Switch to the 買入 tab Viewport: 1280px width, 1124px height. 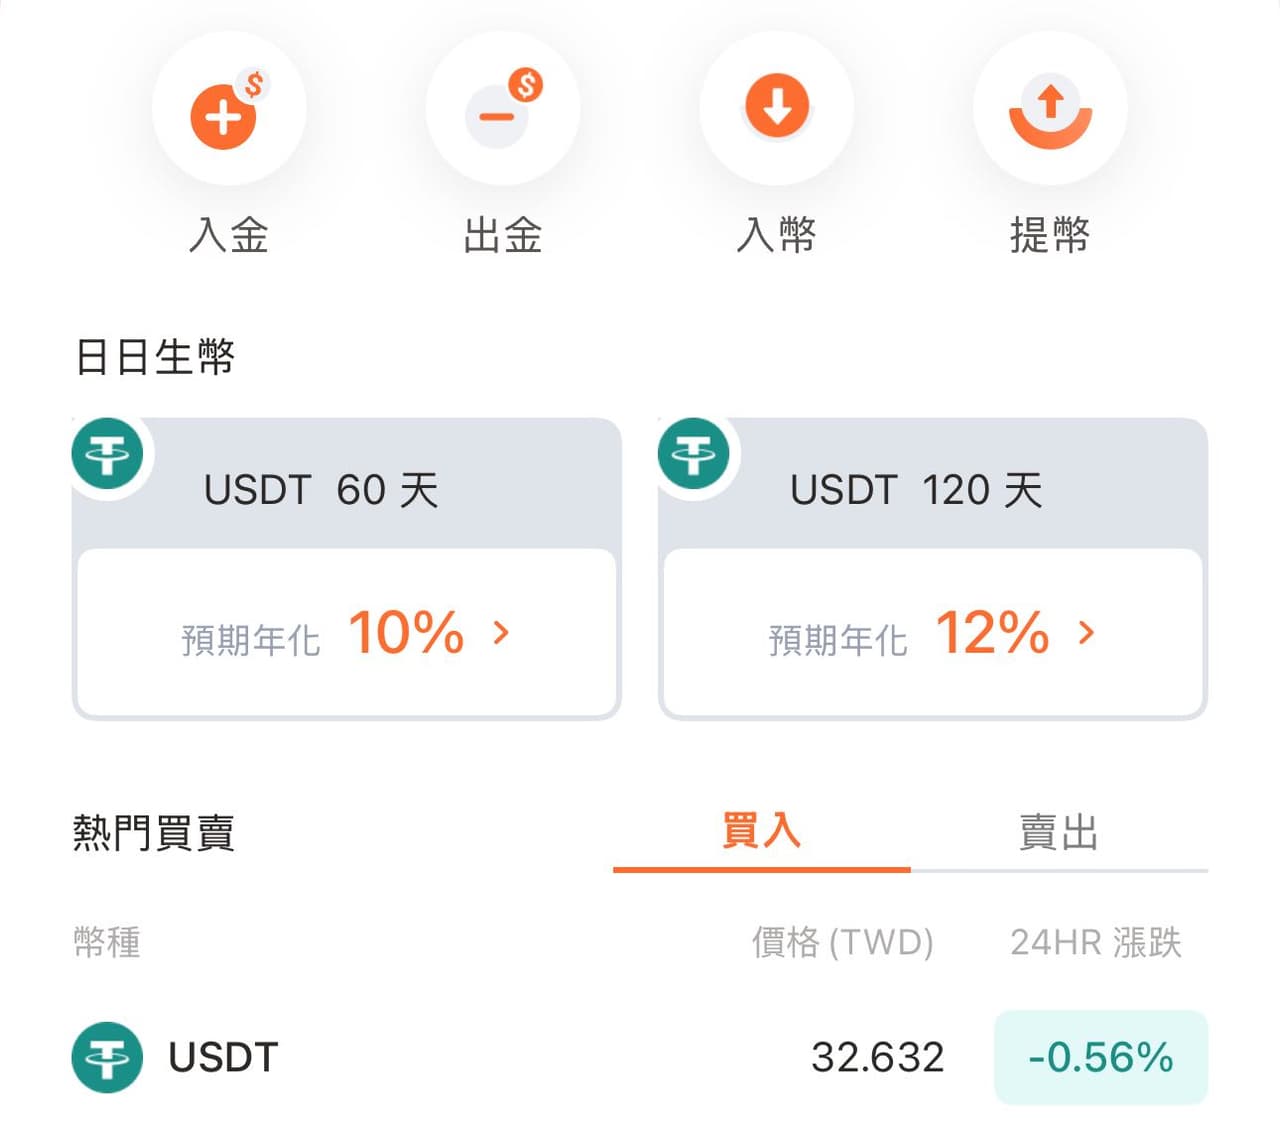tap(761, 830)
